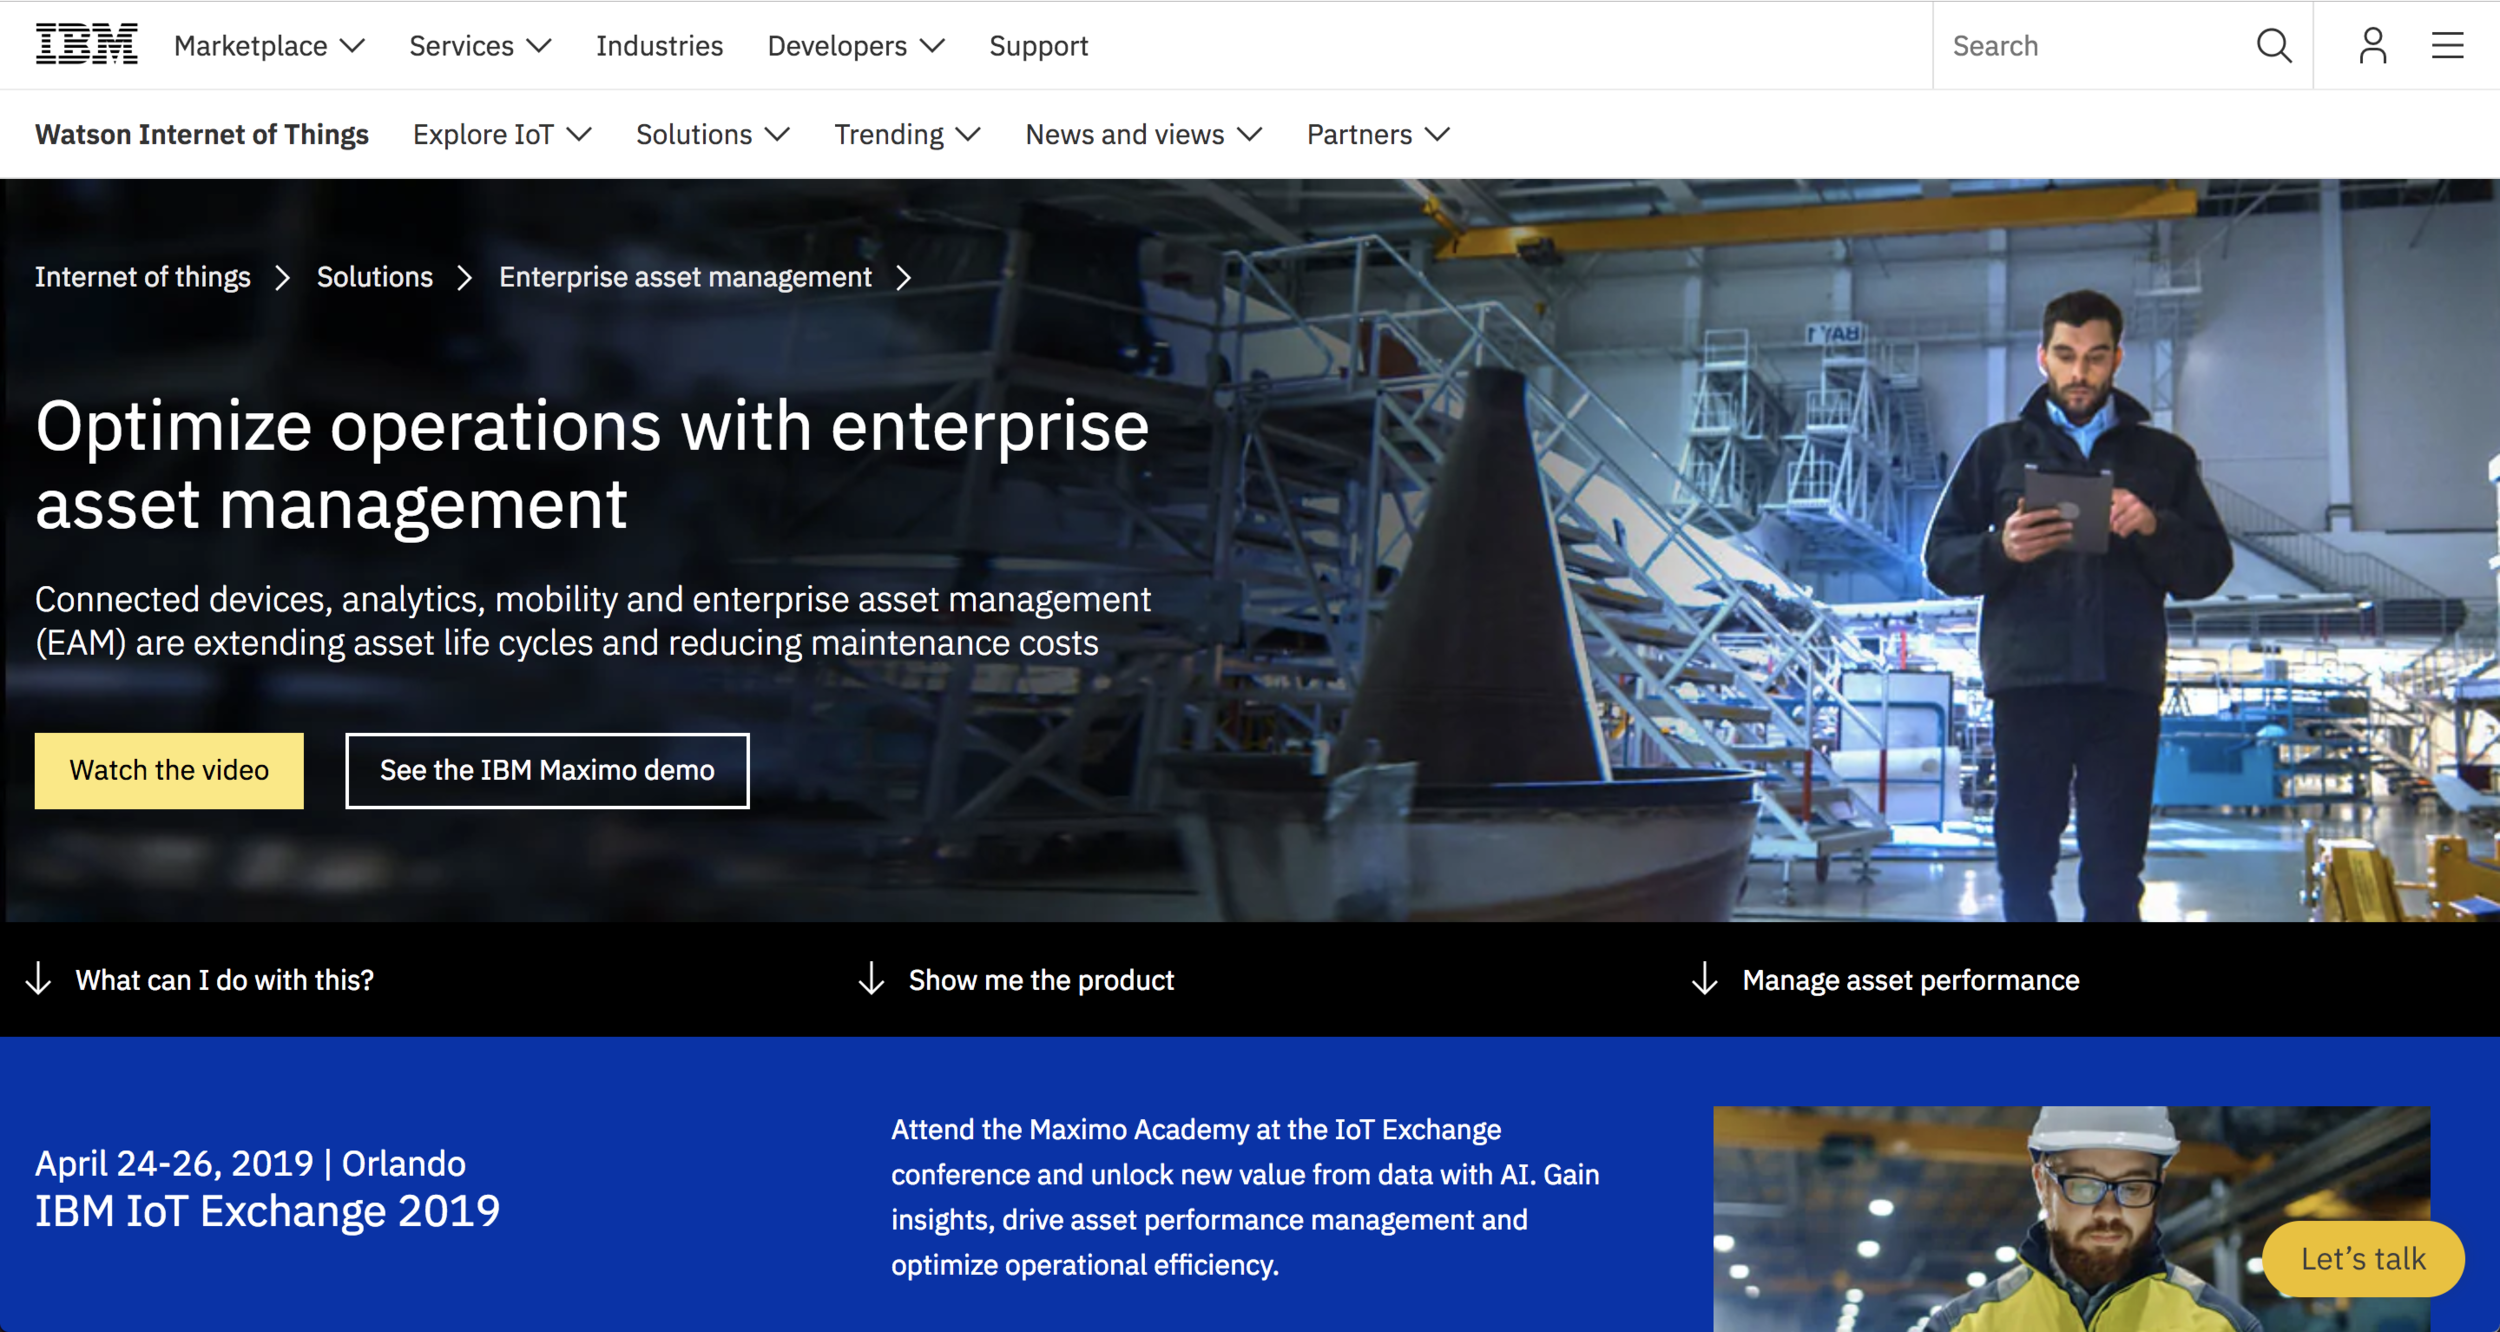Expand the Solutions submenu in the Watson IoT bar
The image size is (2500, 1332).
[x=713, y=135]
